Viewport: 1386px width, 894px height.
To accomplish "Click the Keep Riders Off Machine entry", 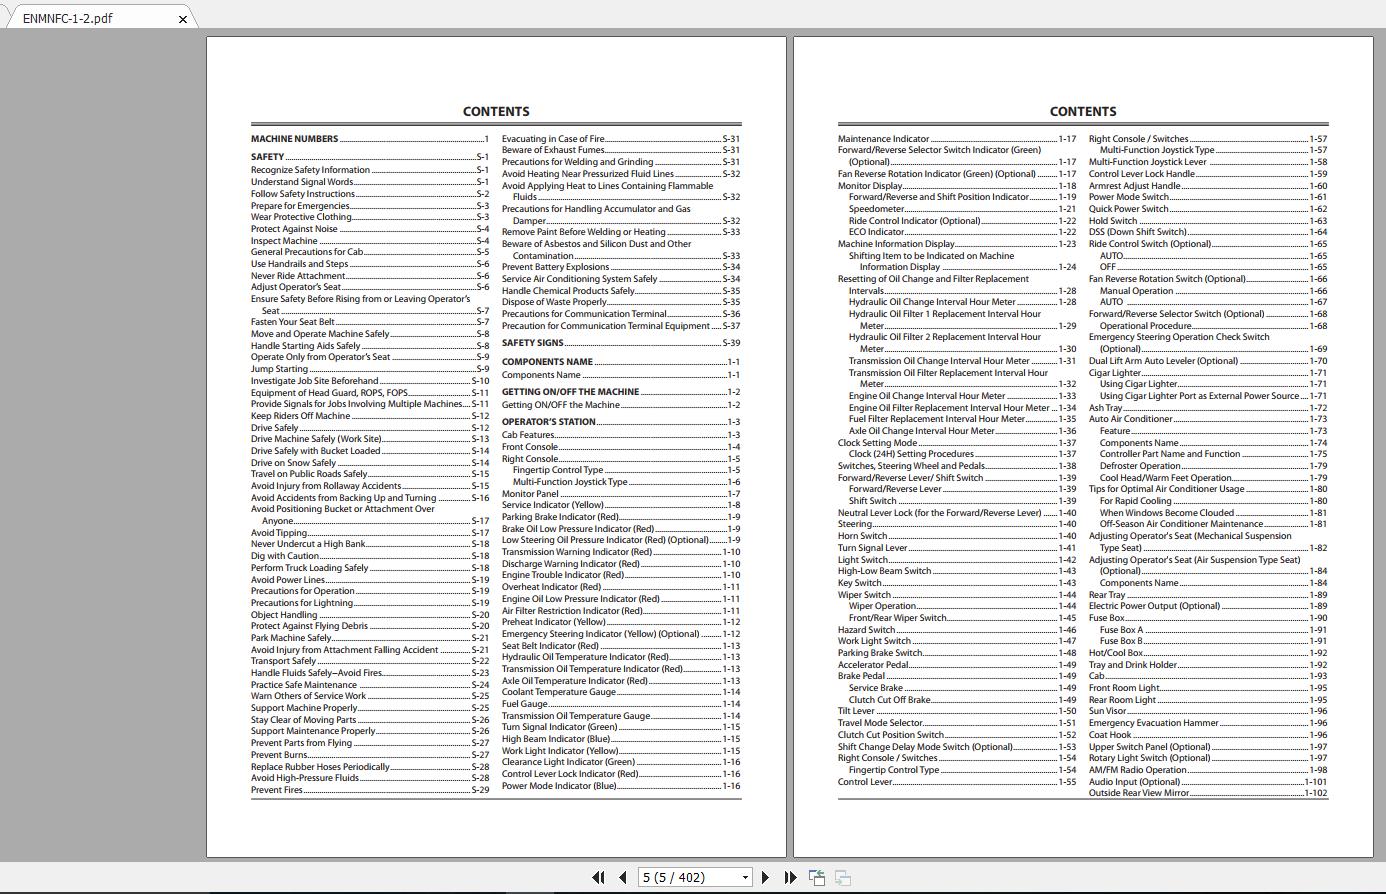I will 370,416.
